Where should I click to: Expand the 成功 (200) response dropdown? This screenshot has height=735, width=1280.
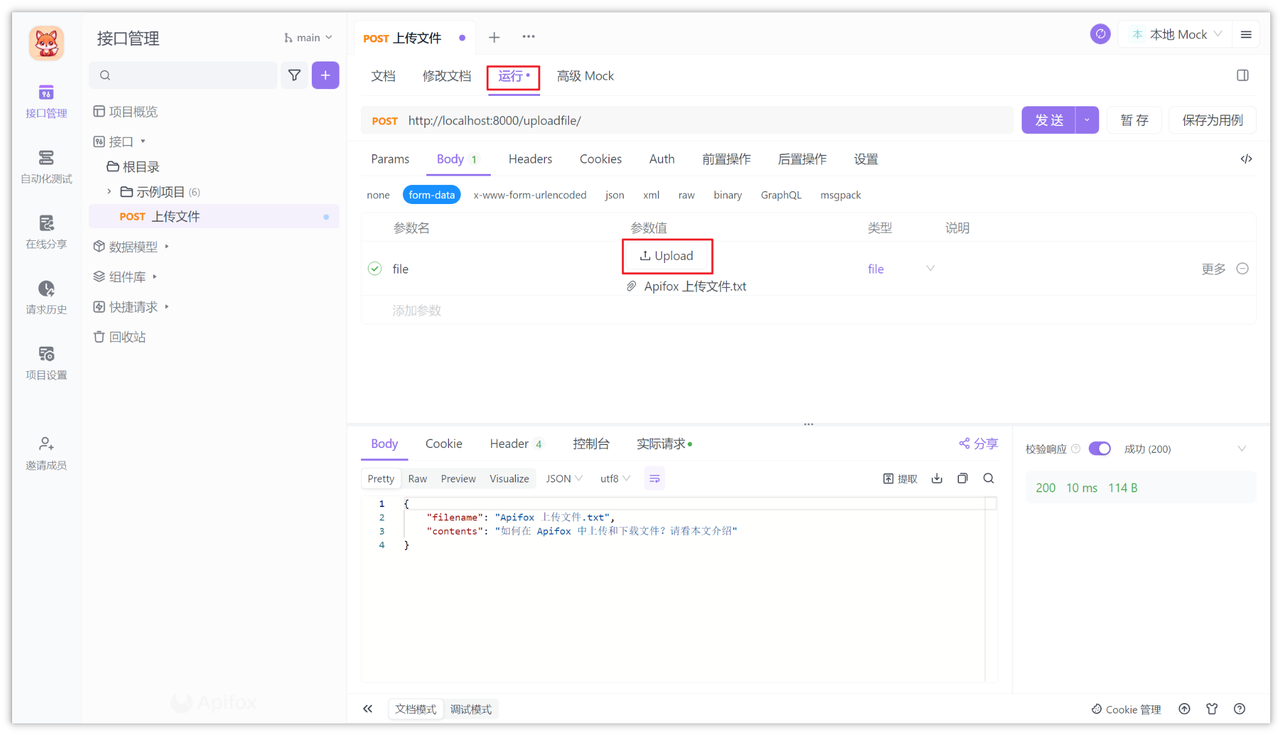[1242, 449]
